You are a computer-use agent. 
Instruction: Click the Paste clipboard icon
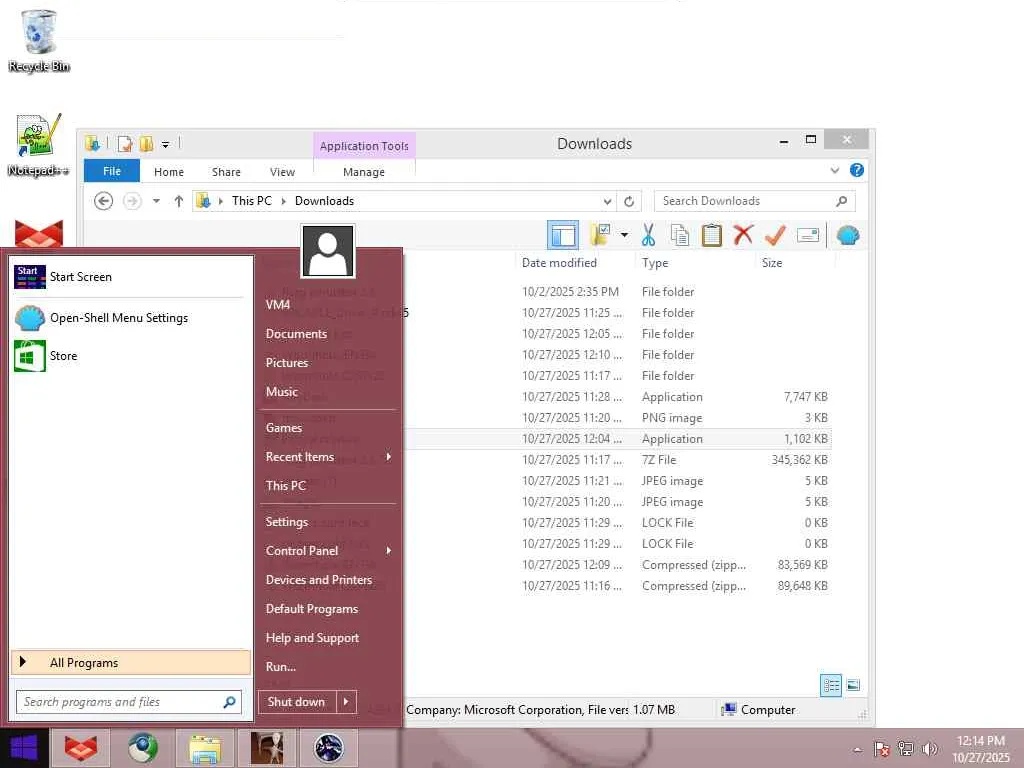[711, 235]
